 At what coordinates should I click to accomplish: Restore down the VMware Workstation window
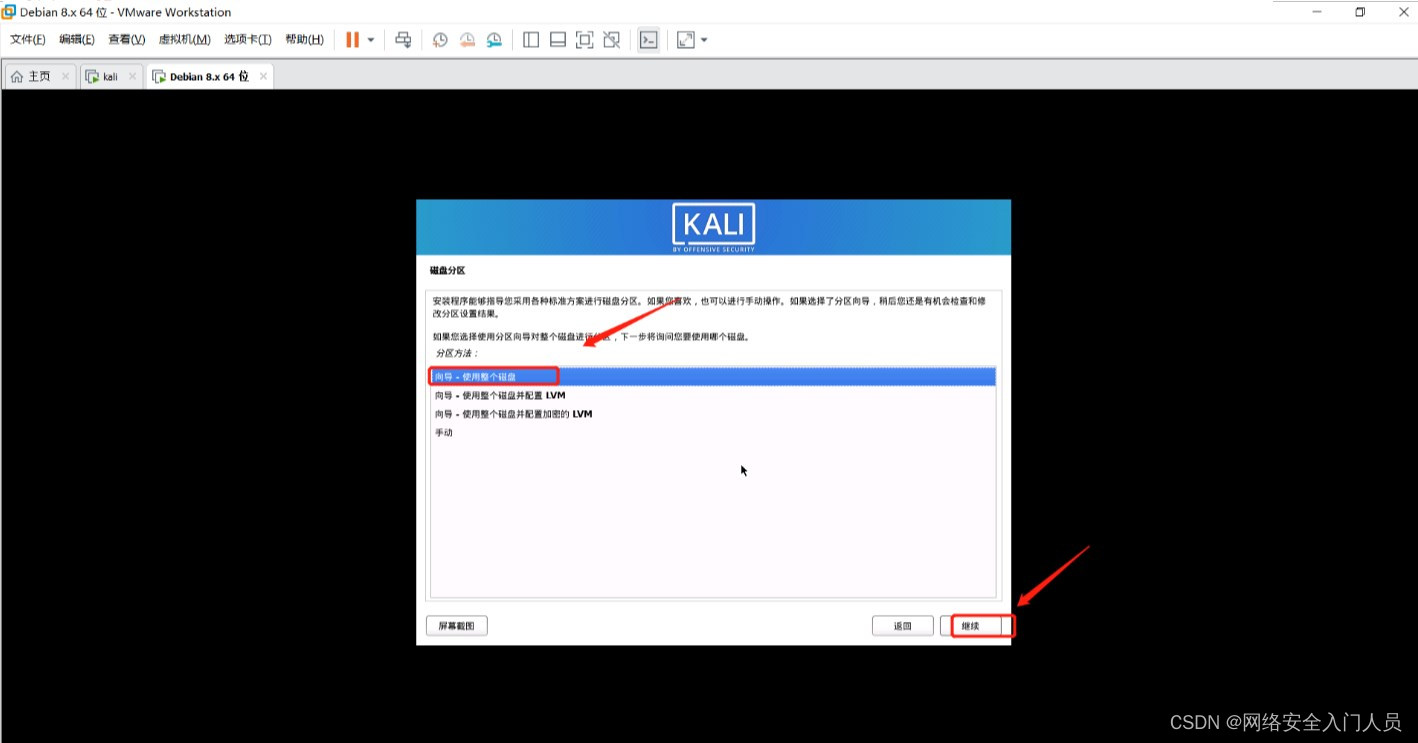(x=1360, y=12)
